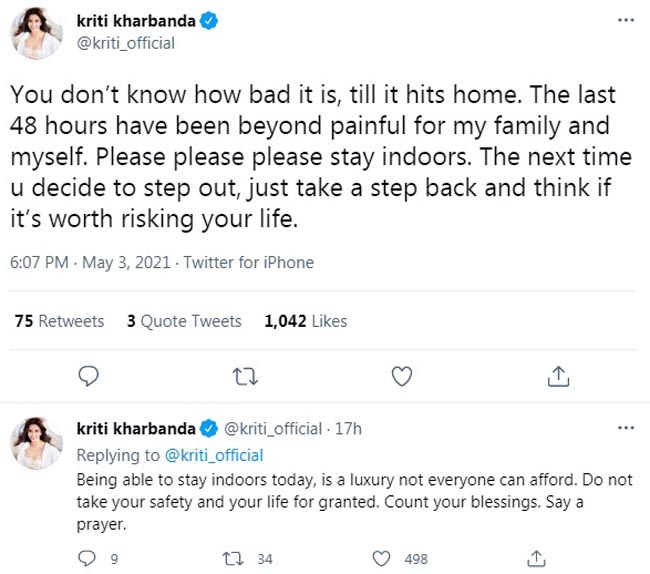Click the avatar beside the reply tweet
Screen dimensions: 650x574
[x=38, y=443]
